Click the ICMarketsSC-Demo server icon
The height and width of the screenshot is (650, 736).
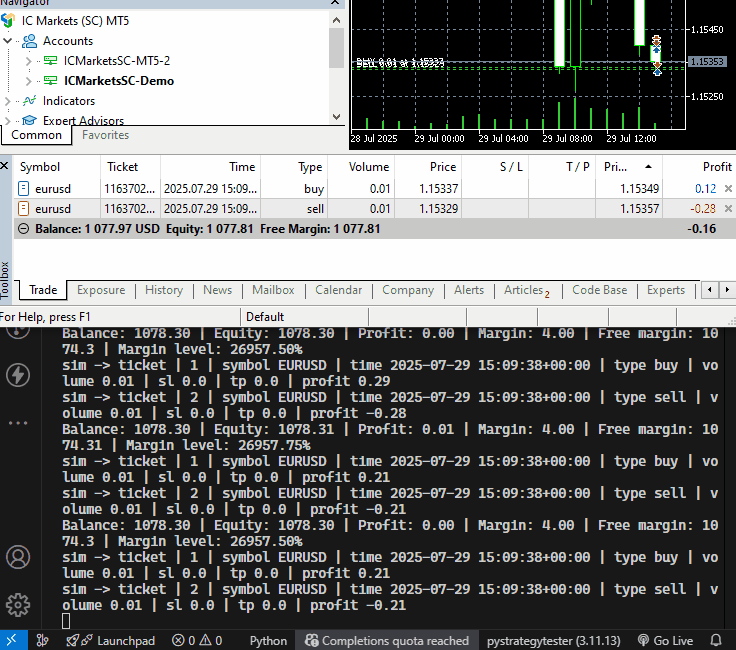click(51, 81)
